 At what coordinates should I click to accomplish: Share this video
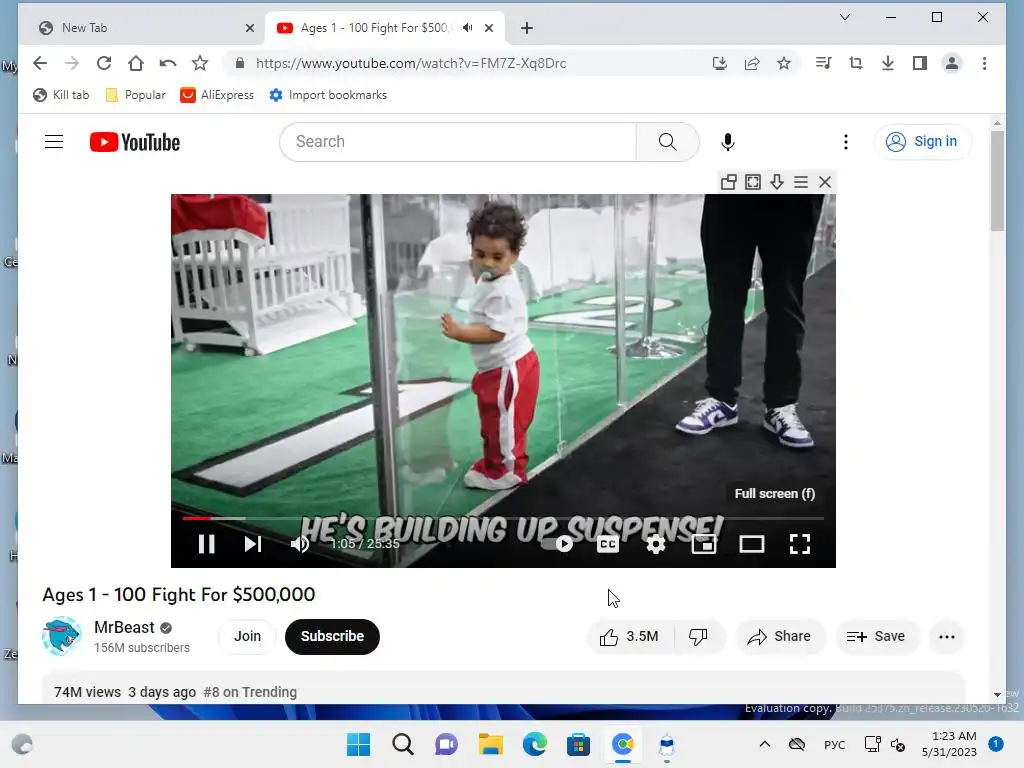click(x=780, y=637)
